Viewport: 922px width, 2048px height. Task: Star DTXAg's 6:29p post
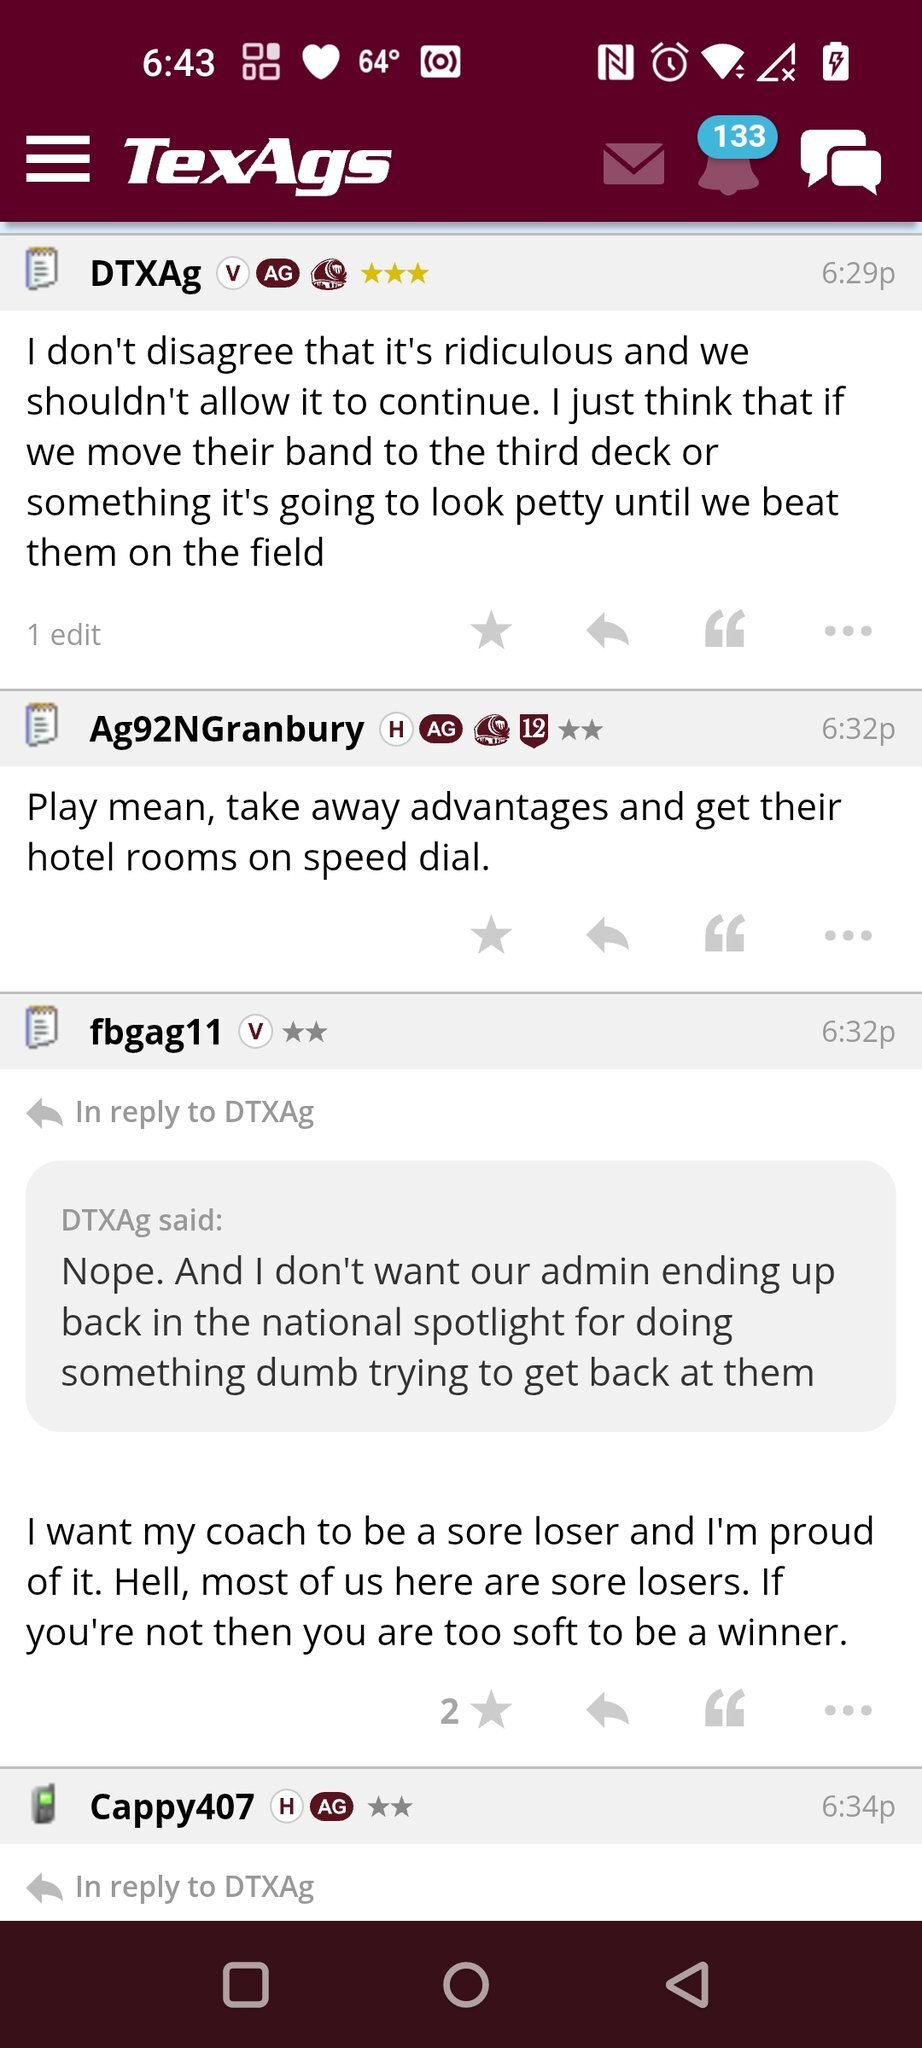coord(491,631)
